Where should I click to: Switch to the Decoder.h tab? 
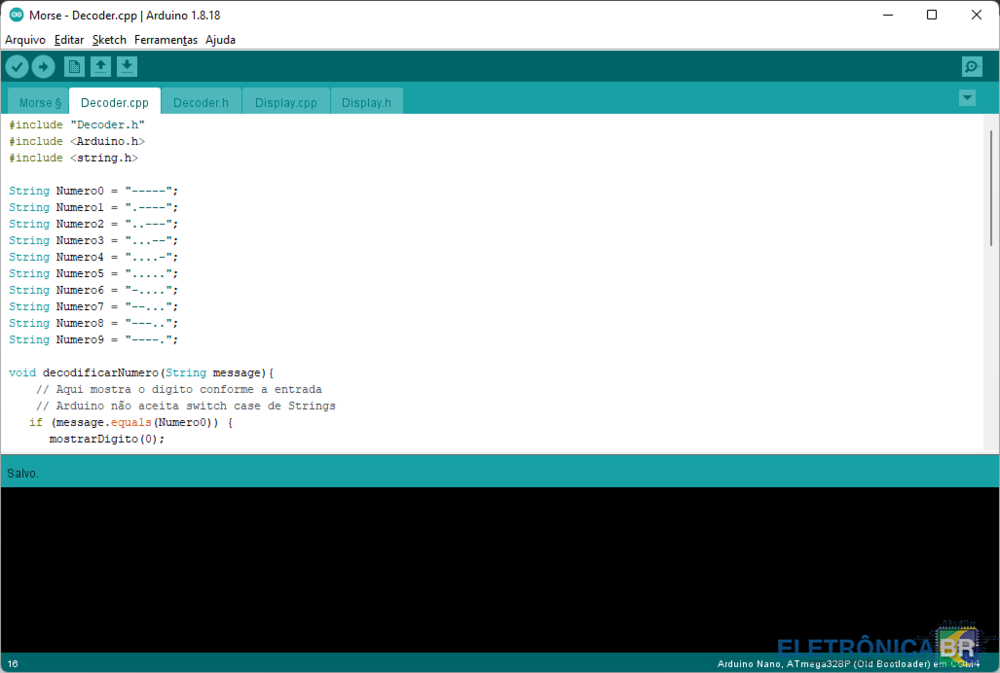coord(201,102)
